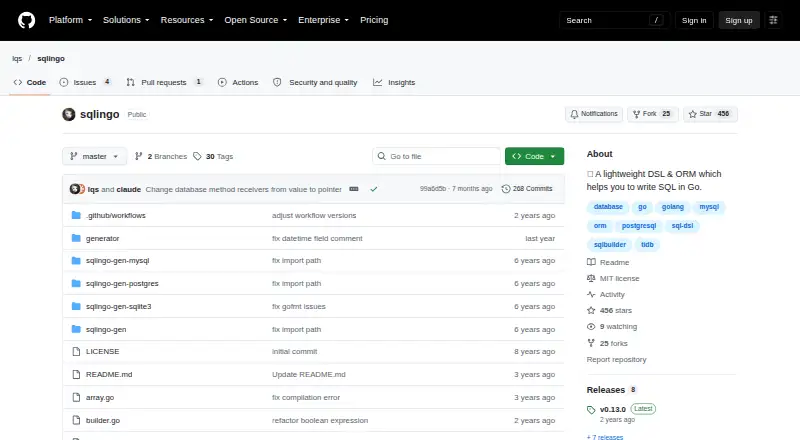
Task: Click the fork icon beside 25 forks
Action: coord(591,343)
